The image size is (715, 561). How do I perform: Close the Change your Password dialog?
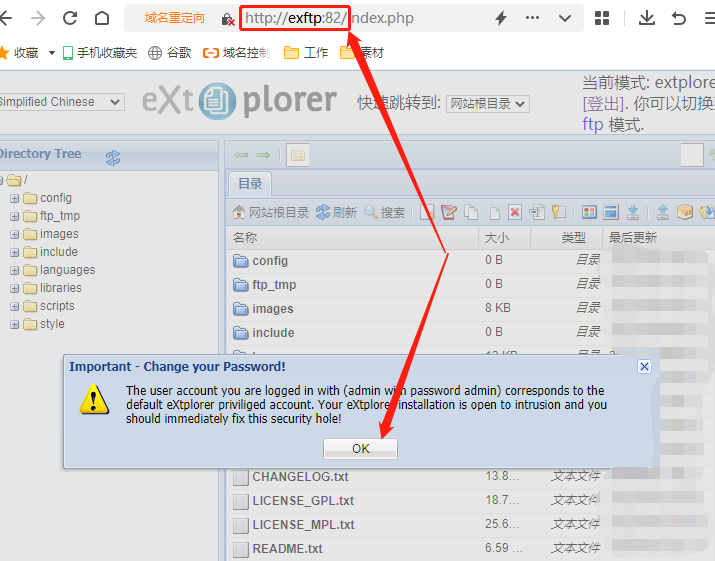coord(644,367)
